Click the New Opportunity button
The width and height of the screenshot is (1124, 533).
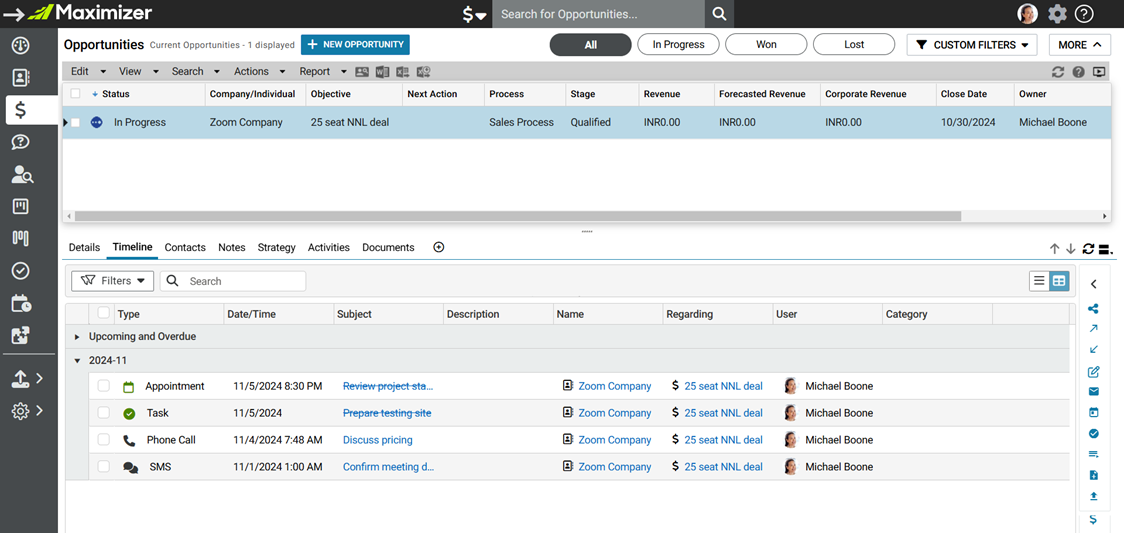pos(355,44)
